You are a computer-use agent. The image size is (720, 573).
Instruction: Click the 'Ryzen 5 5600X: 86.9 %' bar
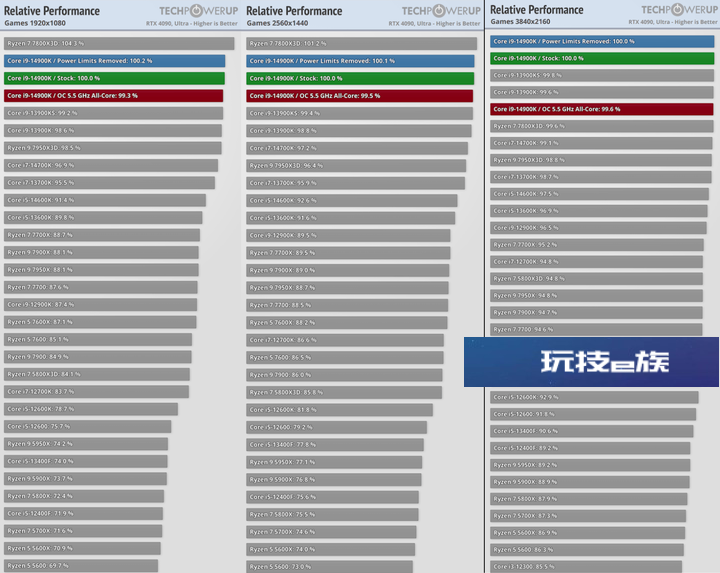click(588, 534)
